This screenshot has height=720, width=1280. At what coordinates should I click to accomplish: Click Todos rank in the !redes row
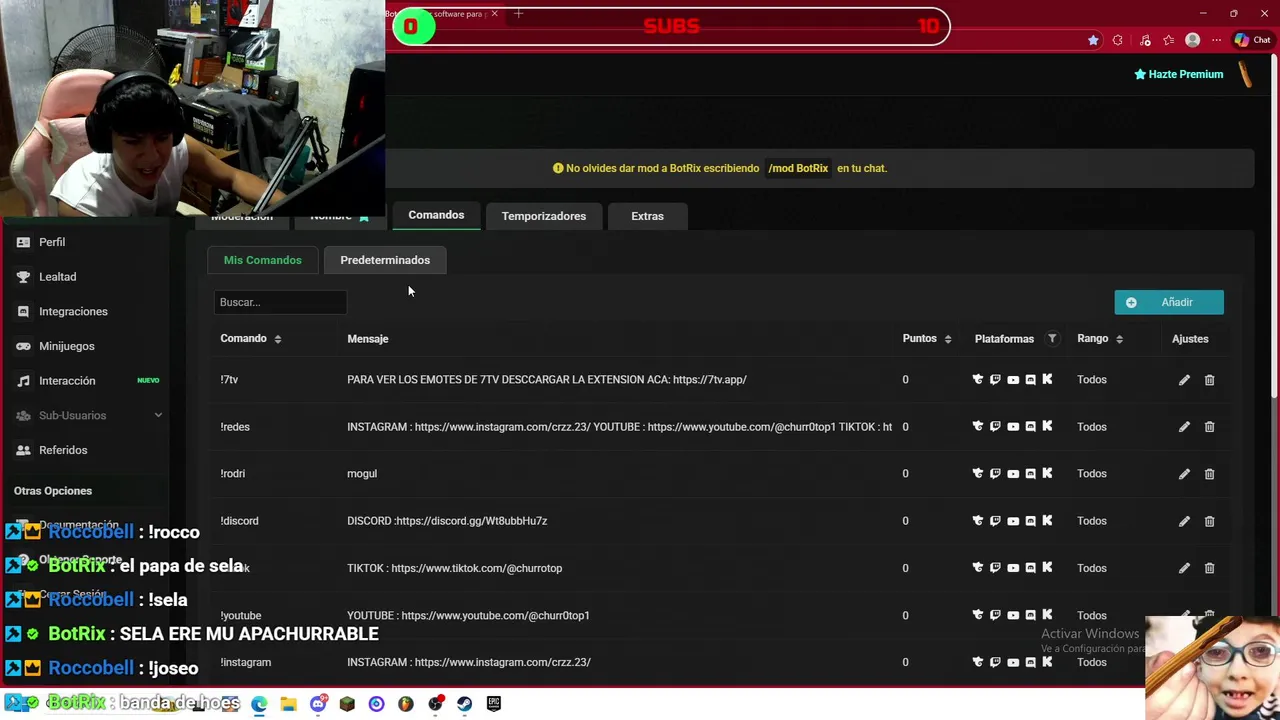tap(1092, 427)
